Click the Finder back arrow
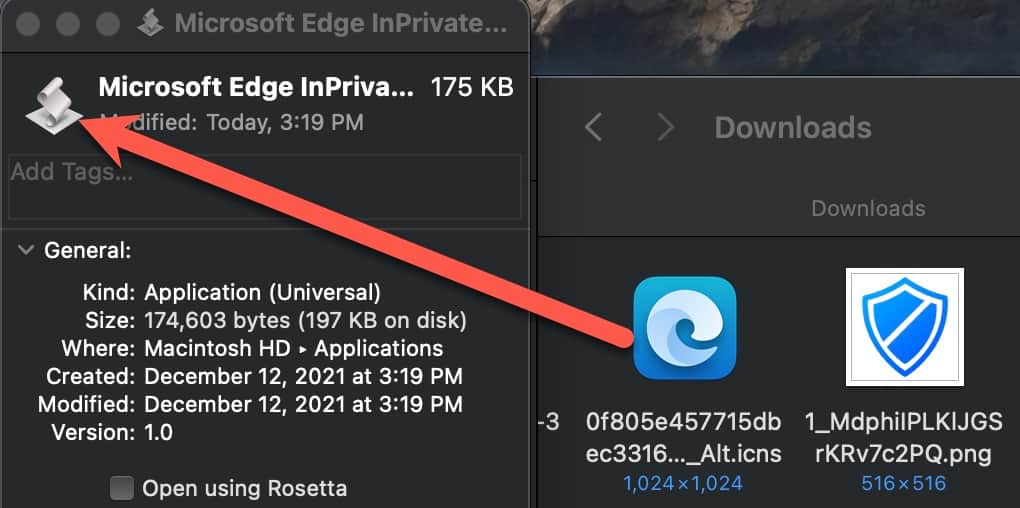The width and height of the screenshot is (1020, 508). coord(593,127)
